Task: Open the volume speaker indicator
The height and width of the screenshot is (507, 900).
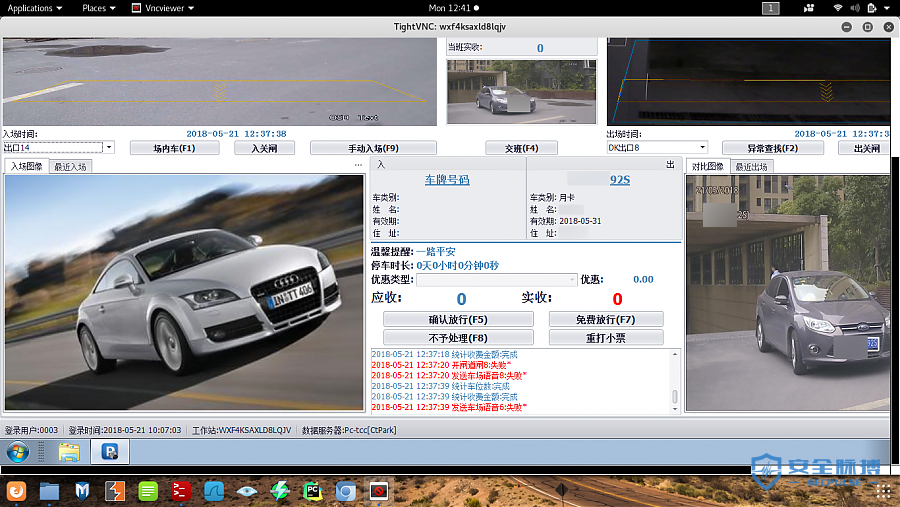Action: [x=855, y=8]
